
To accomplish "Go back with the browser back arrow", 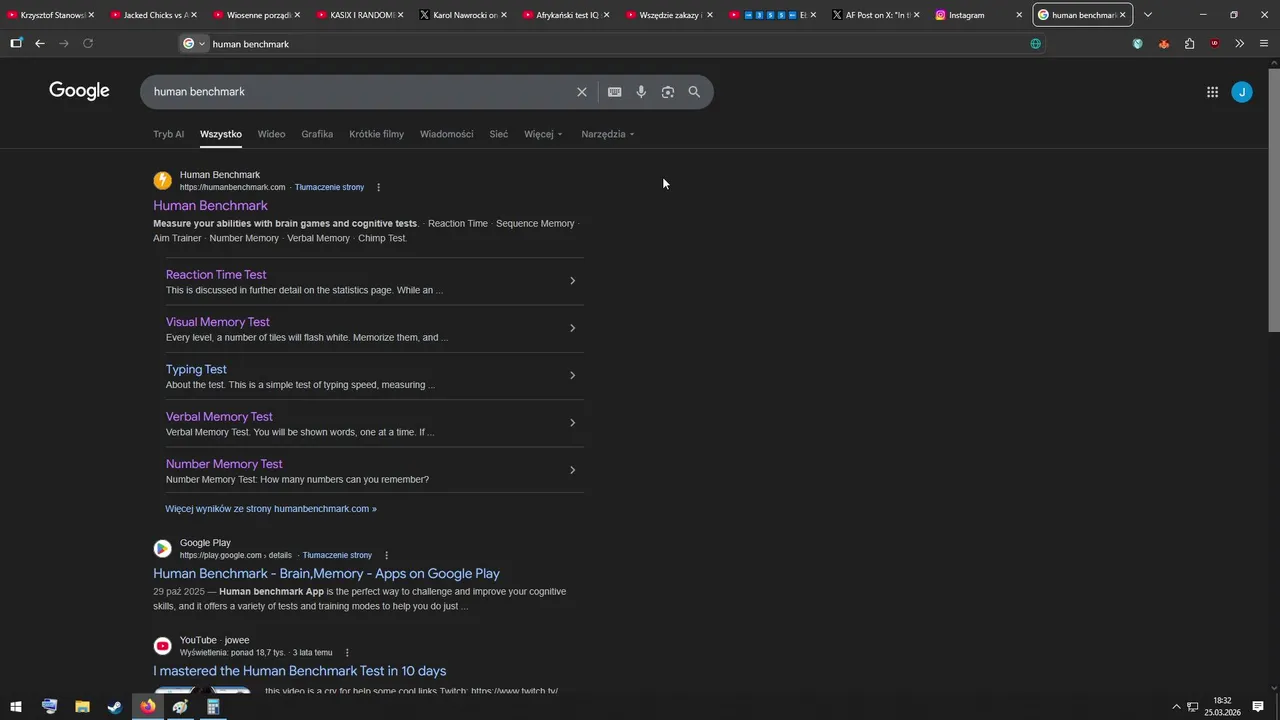I will coord(40,44).
